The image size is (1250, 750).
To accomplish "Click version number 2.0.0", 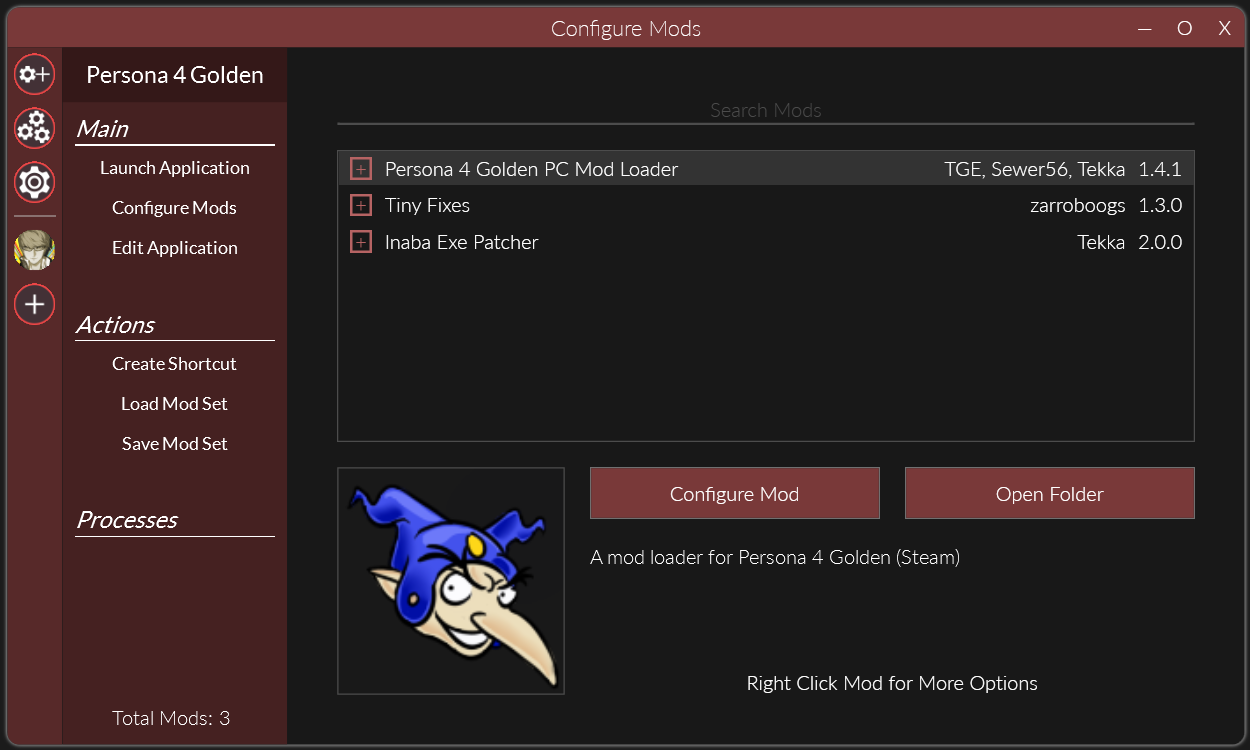I will 1160,242.
